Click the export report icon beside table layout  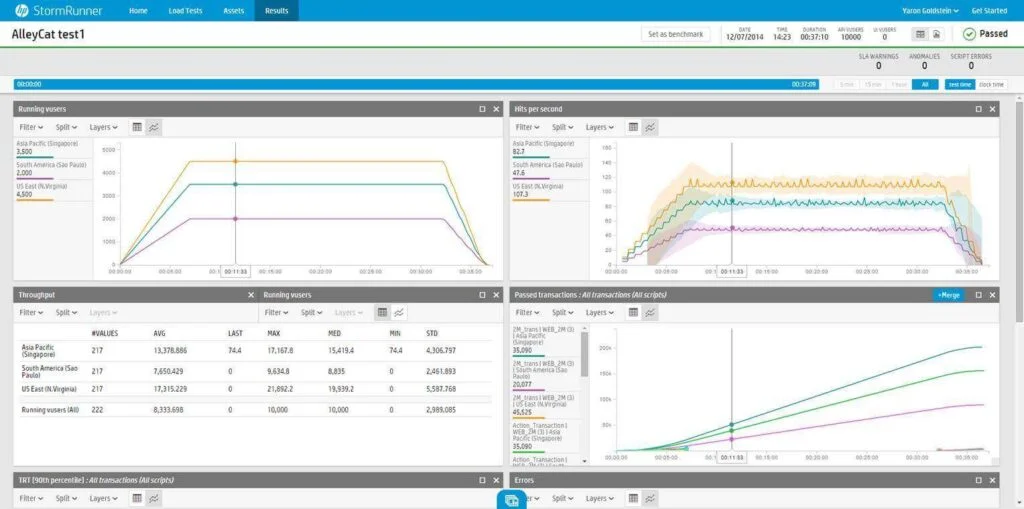point(936,34)
